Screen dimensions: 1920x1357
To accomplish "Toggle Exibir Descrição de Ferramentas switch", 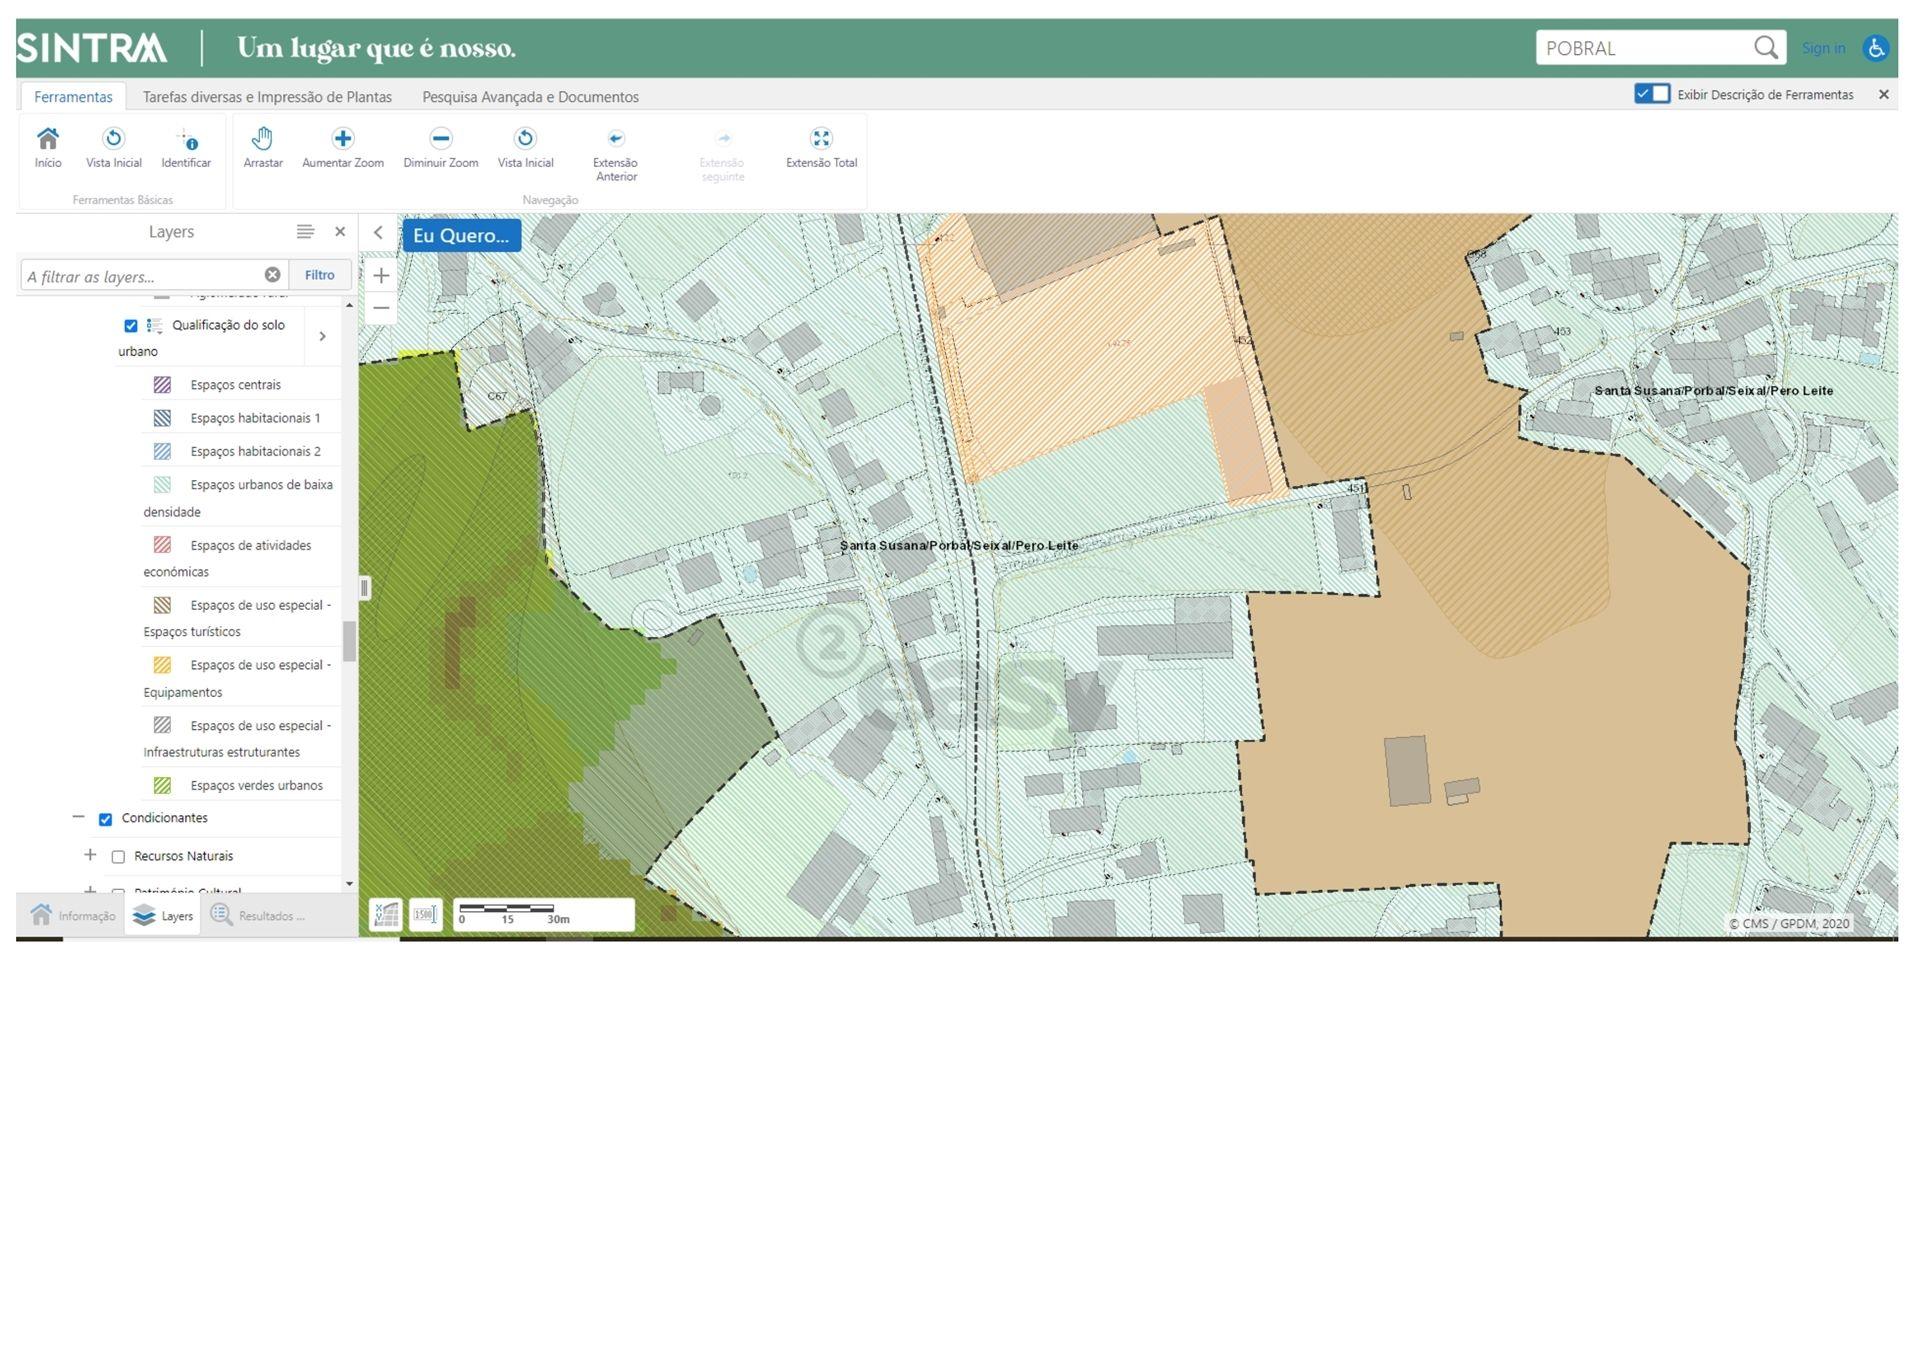I will point(1651,94).
